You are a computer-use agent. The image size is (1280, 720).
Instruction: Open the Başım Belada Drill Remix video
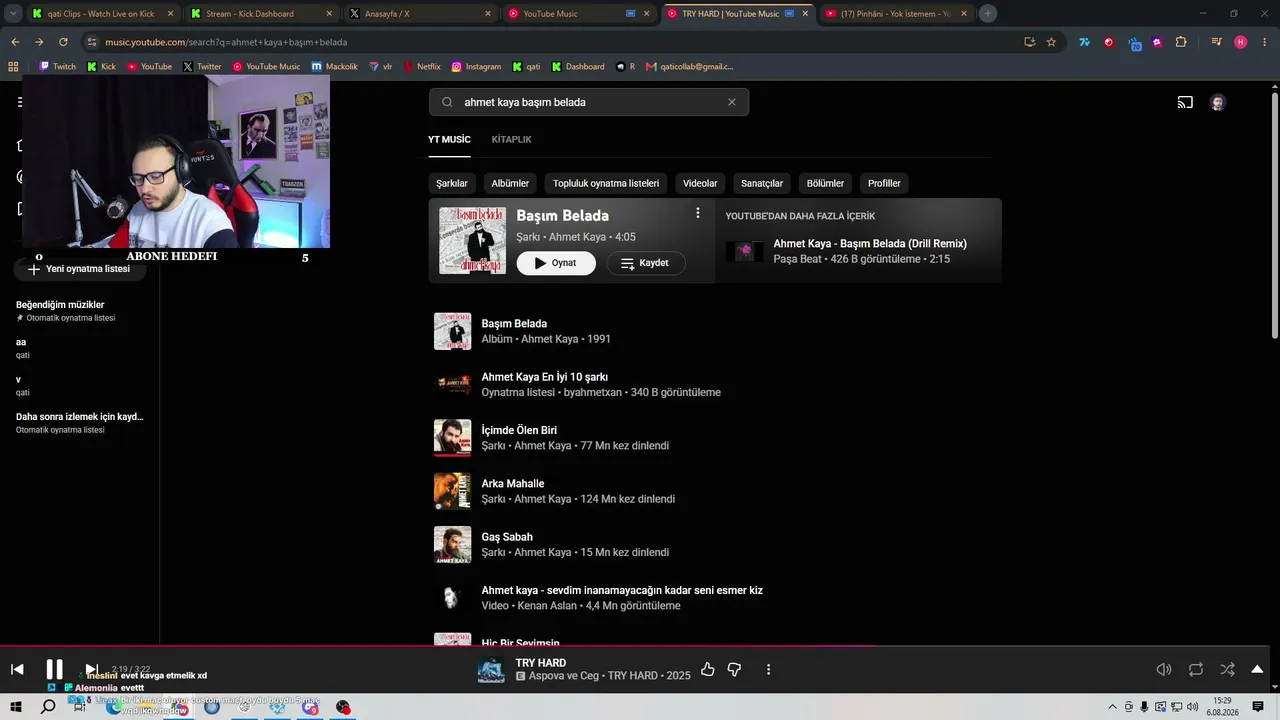pyautogui.click(x=870, y=243)
